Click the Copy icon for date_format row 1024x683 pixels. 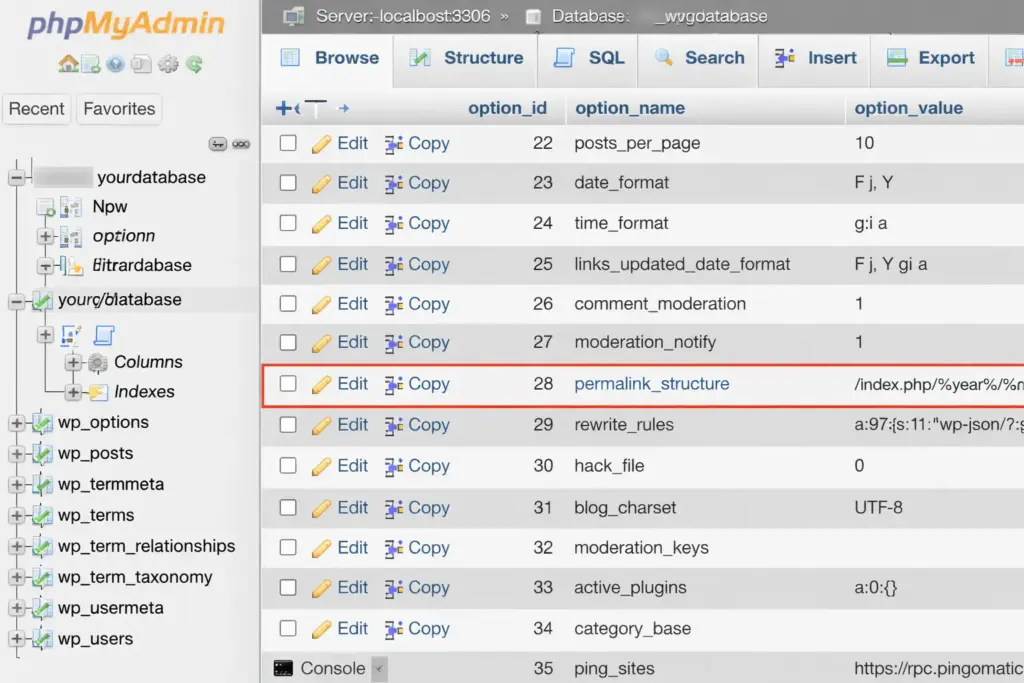click(394, 184)
